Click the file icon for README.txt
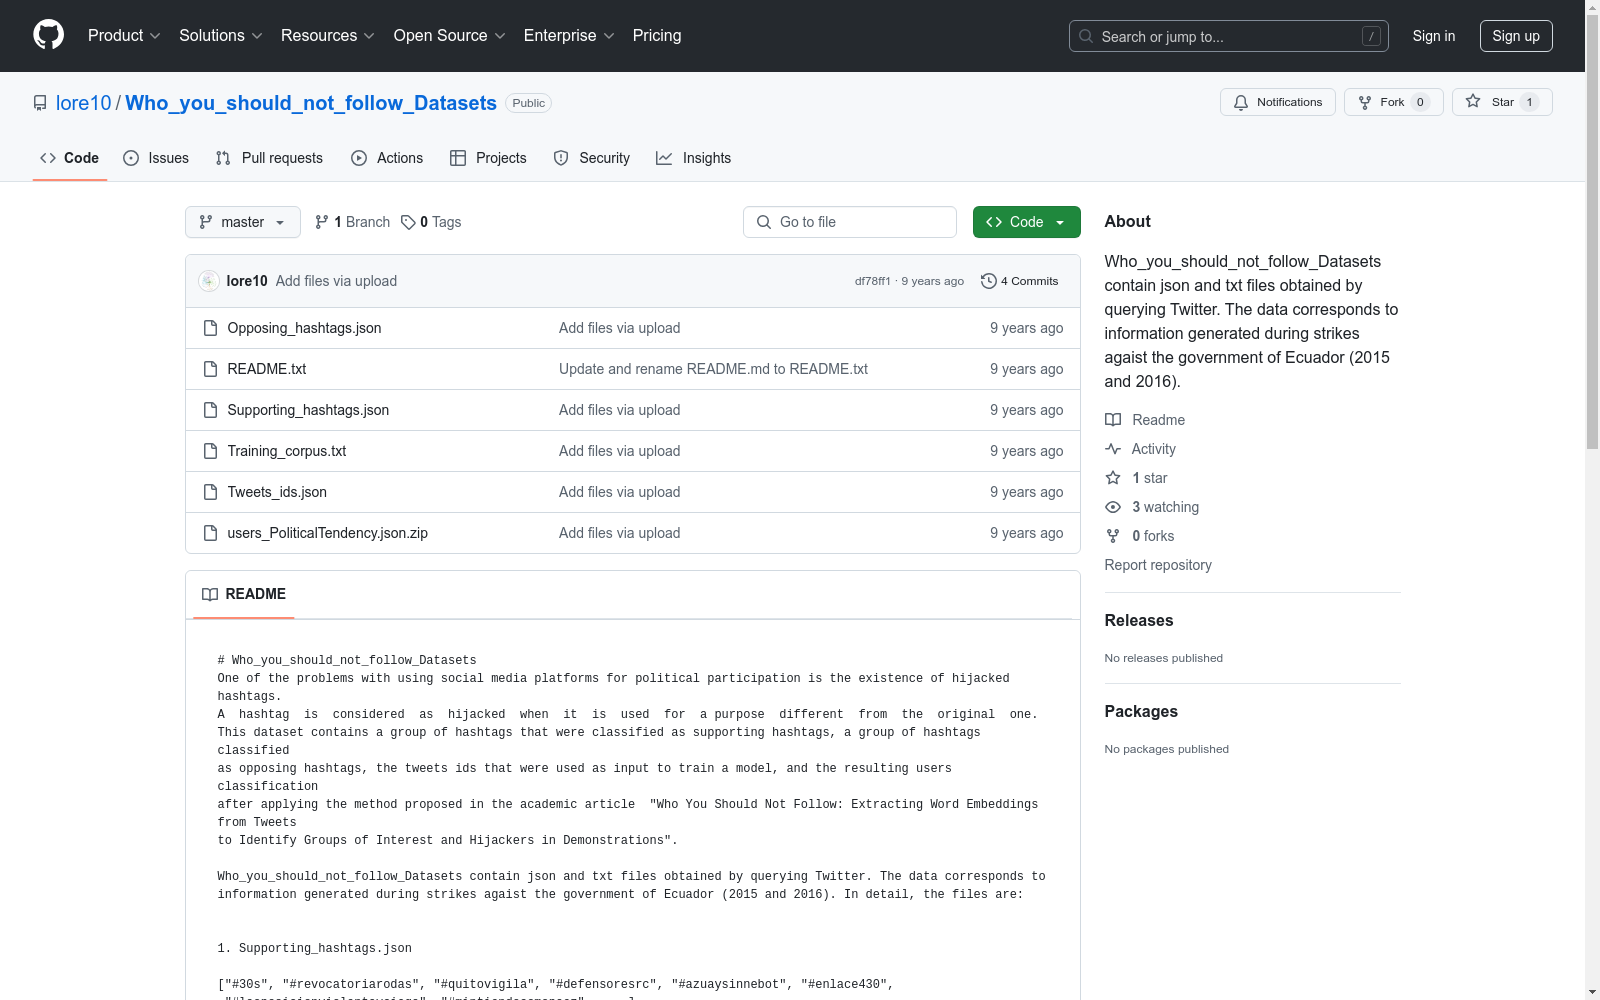The width and height of the screenshot is (1600, 1000). [210, 369]
